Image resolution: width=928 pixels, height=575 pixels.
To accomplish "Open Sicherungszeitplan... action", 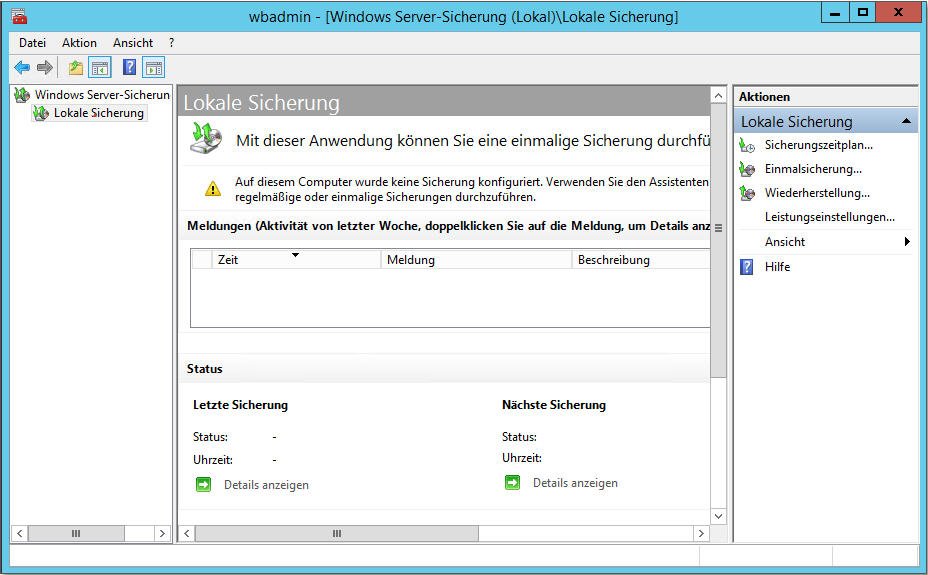I will pyautogui.click(x=819, y=145).
